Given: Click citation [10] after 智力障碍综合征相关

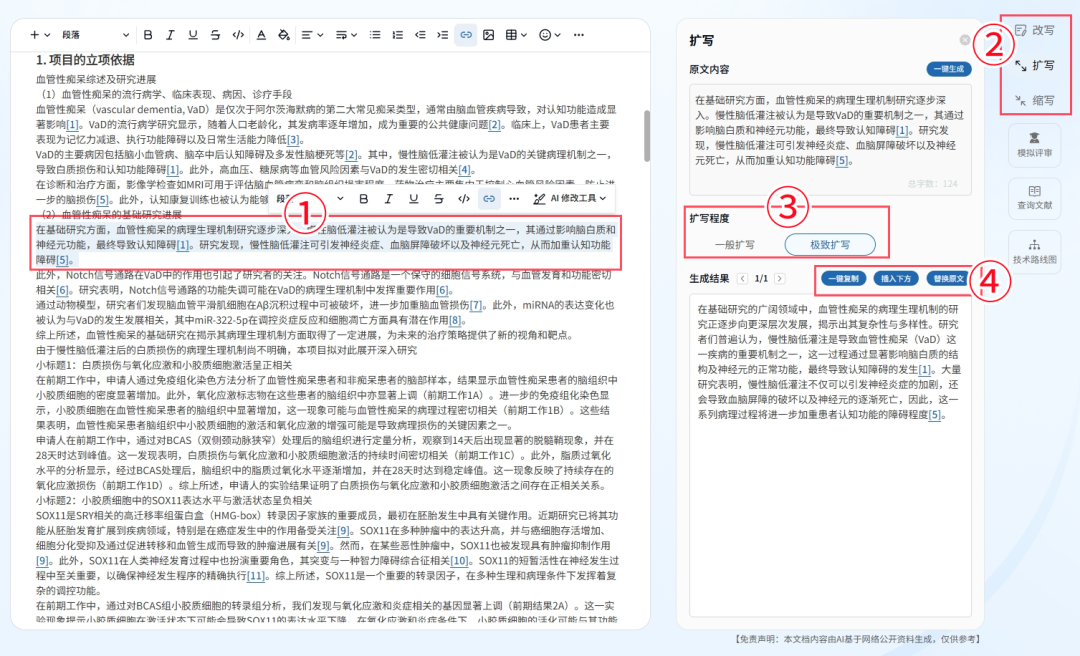Looking at the screenshot, I should [x=459, y=560].
